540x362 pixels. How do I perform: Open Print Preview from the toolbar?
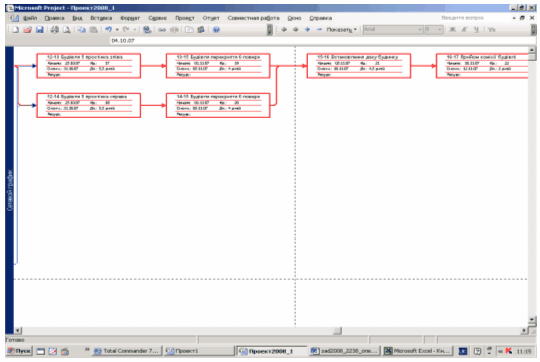coord(66,30)
